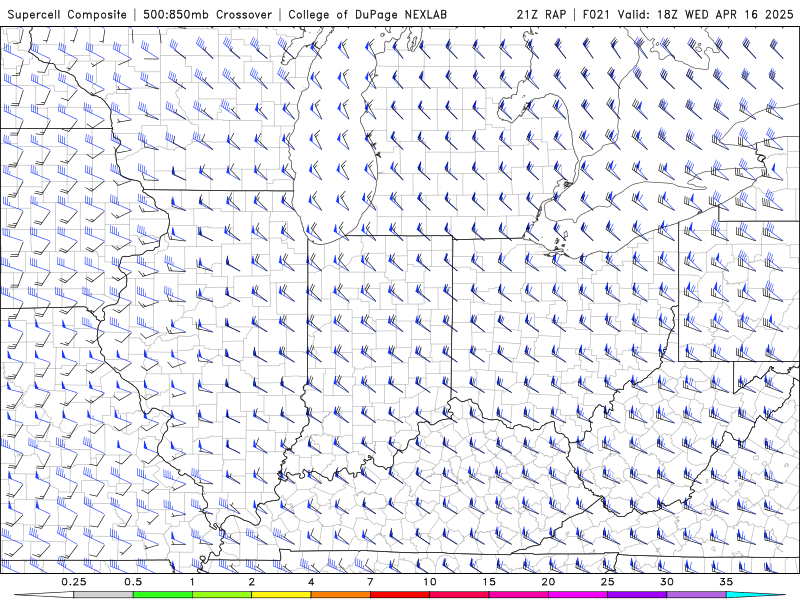This screenshot has width=800, height=600.
Task: Click the scale label "2"
Action: [x=252, y=582]
